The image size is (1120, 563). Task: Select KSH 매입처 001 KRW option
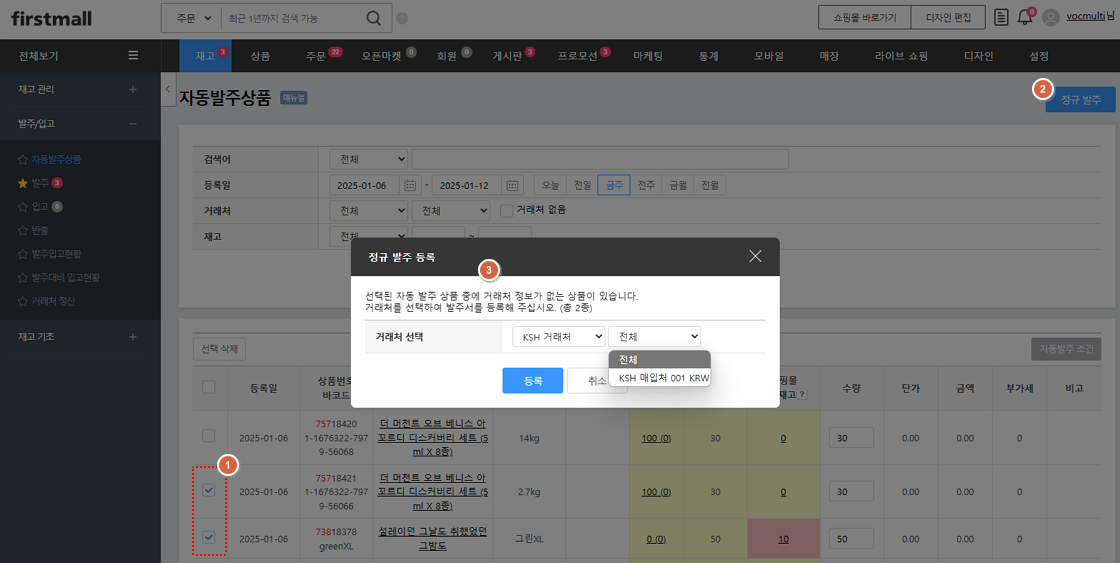pos(663,378)
